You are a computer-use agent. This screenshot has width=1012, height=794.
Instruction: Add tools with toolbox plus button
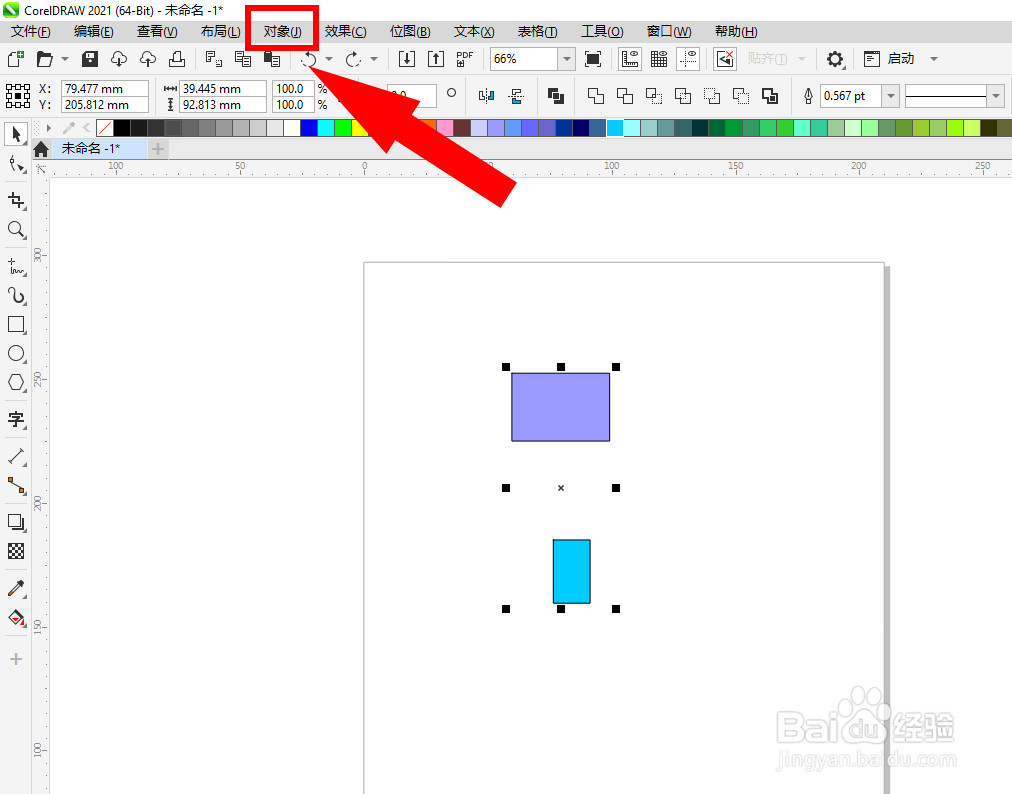point(15,659)
